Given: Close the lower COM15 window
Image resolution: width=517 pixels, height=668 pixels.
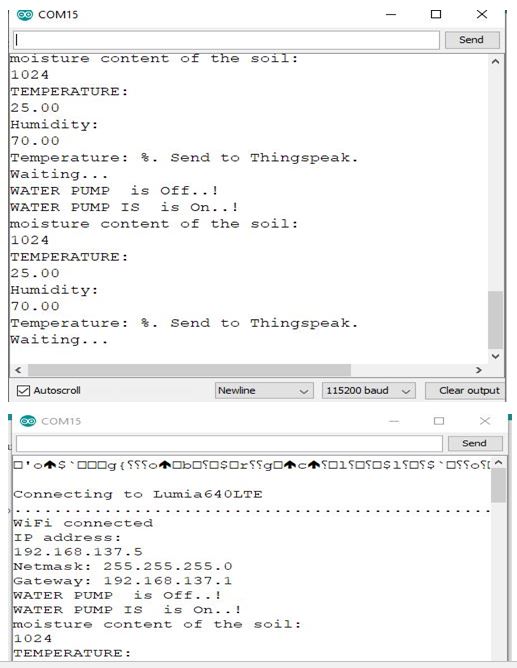Looking at the screenshot, I should point(485,421).
